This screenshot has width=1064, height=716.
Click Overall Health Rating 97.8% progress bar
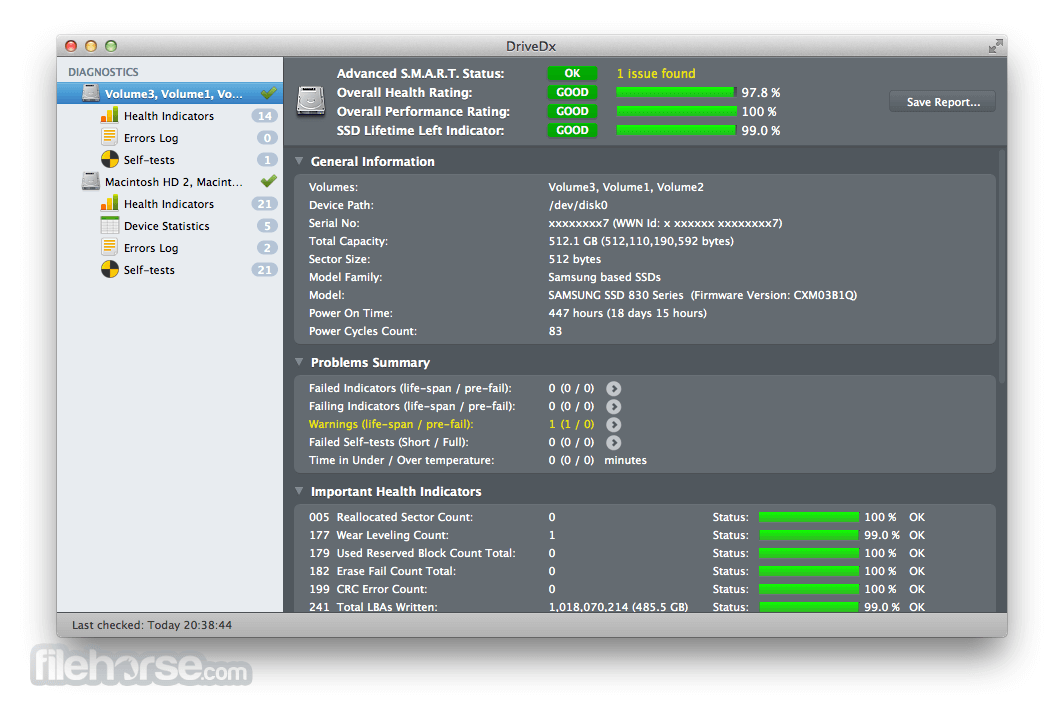(x=676, y=92)
